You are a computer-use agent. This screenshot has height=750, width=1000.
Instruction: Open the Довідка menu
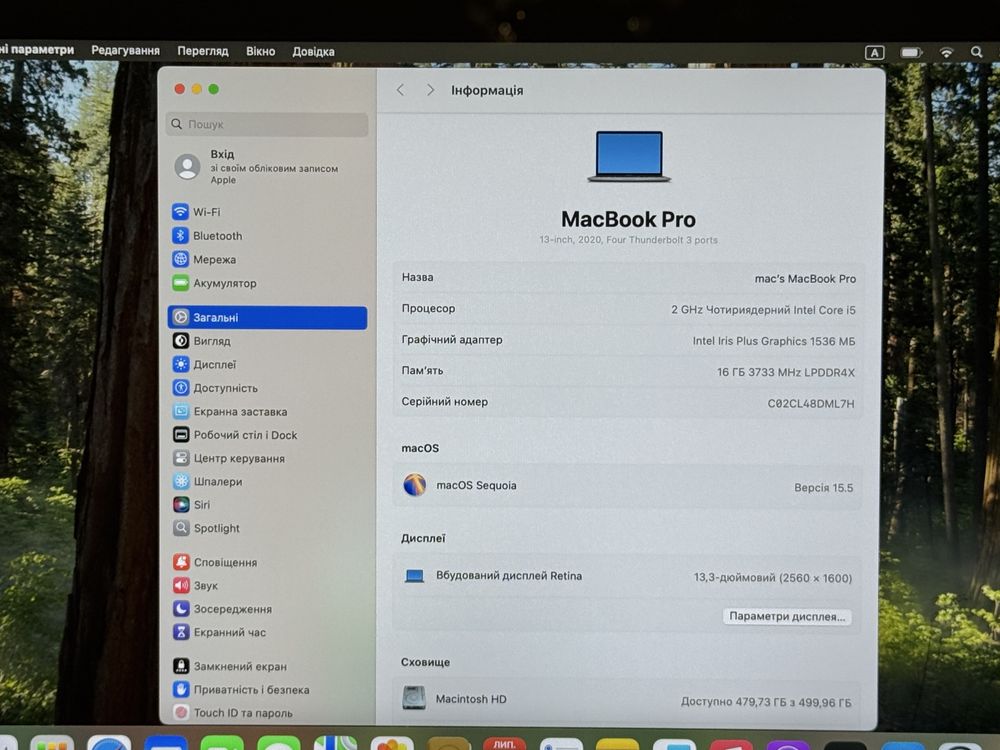(x=313, y=52)
